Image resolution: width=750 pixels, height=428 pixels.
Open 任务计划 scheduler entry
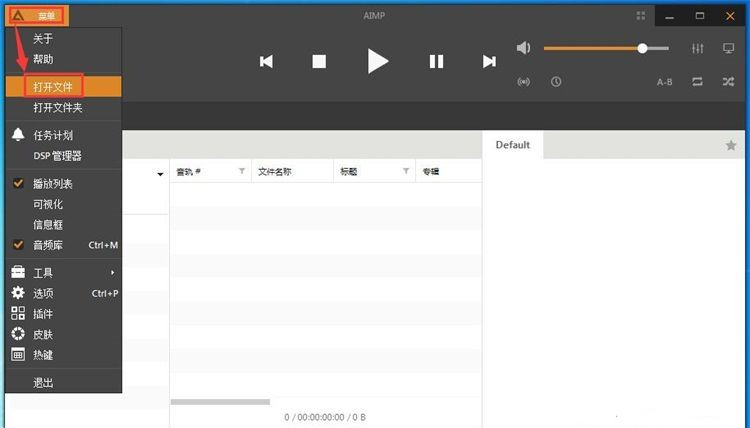(x=64, y=135)
